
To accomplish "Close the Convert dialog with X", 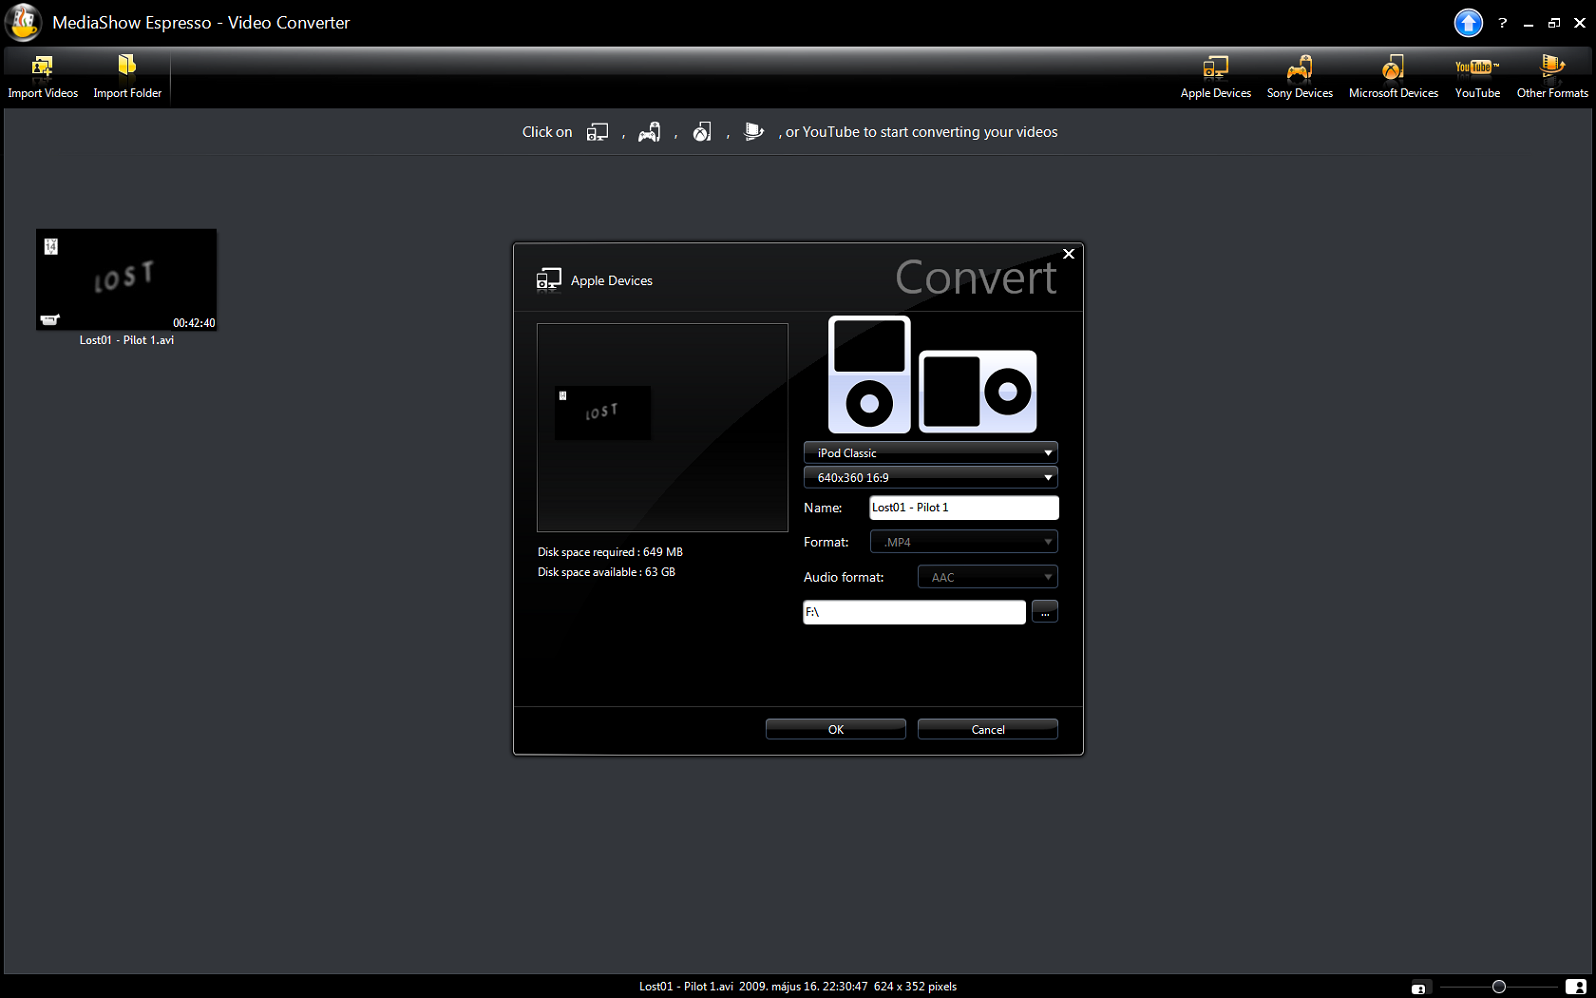I will click(x=1068, y=254).
